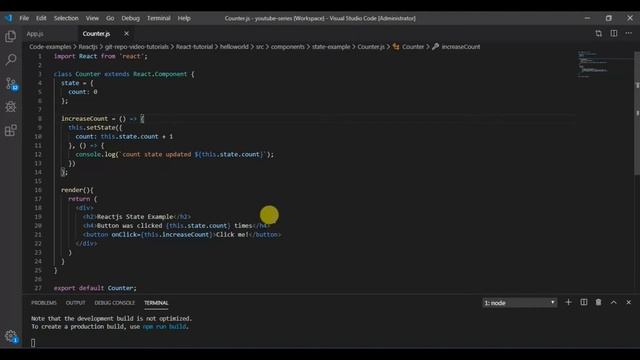Open the Help menu
Image resolution: width=640 pixels, height=360 pixels.
pyautogui.click(x=184, y=18)
